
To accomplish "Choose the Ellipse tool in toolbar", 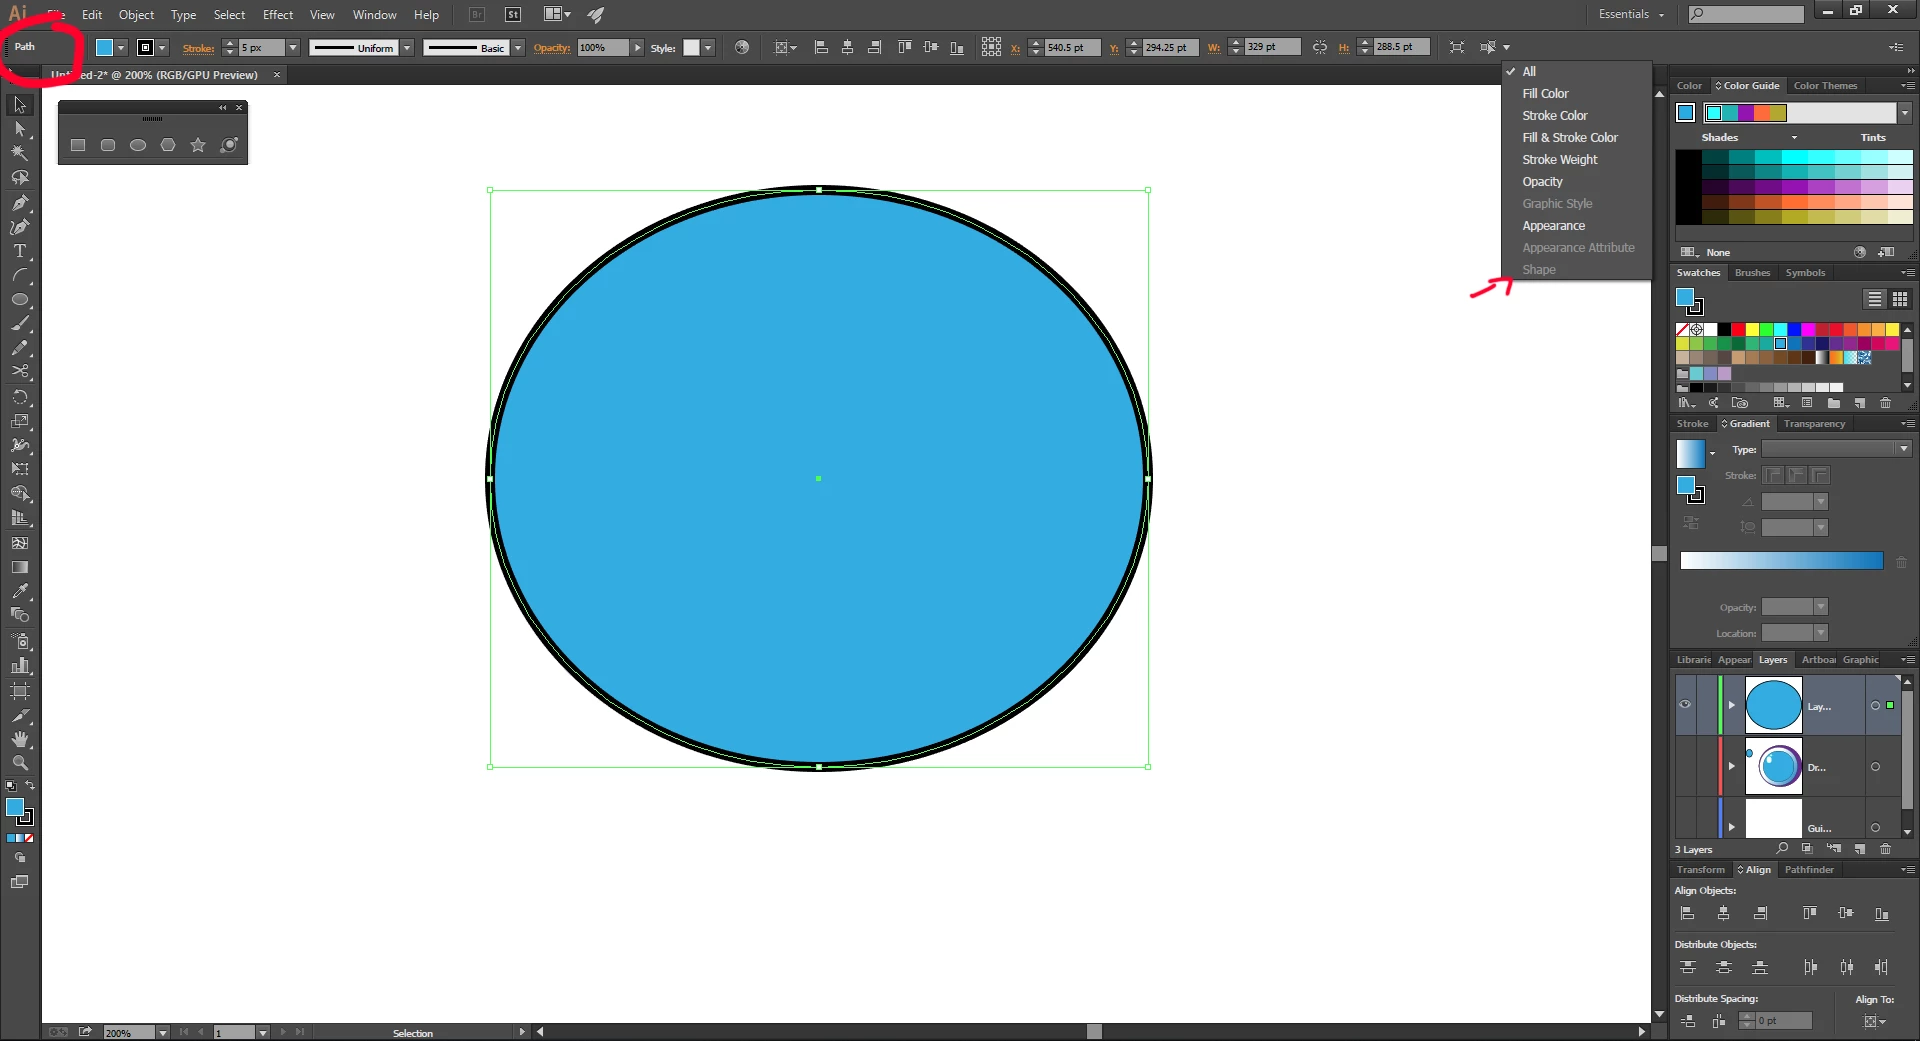I will (20, 299).
